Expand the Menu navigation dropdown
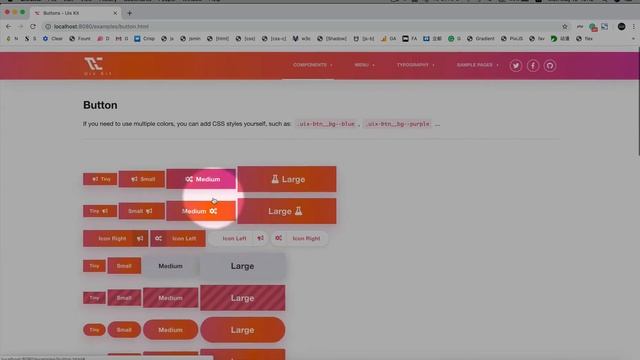This screenshot has height=360, width=640. pos(364,65)
